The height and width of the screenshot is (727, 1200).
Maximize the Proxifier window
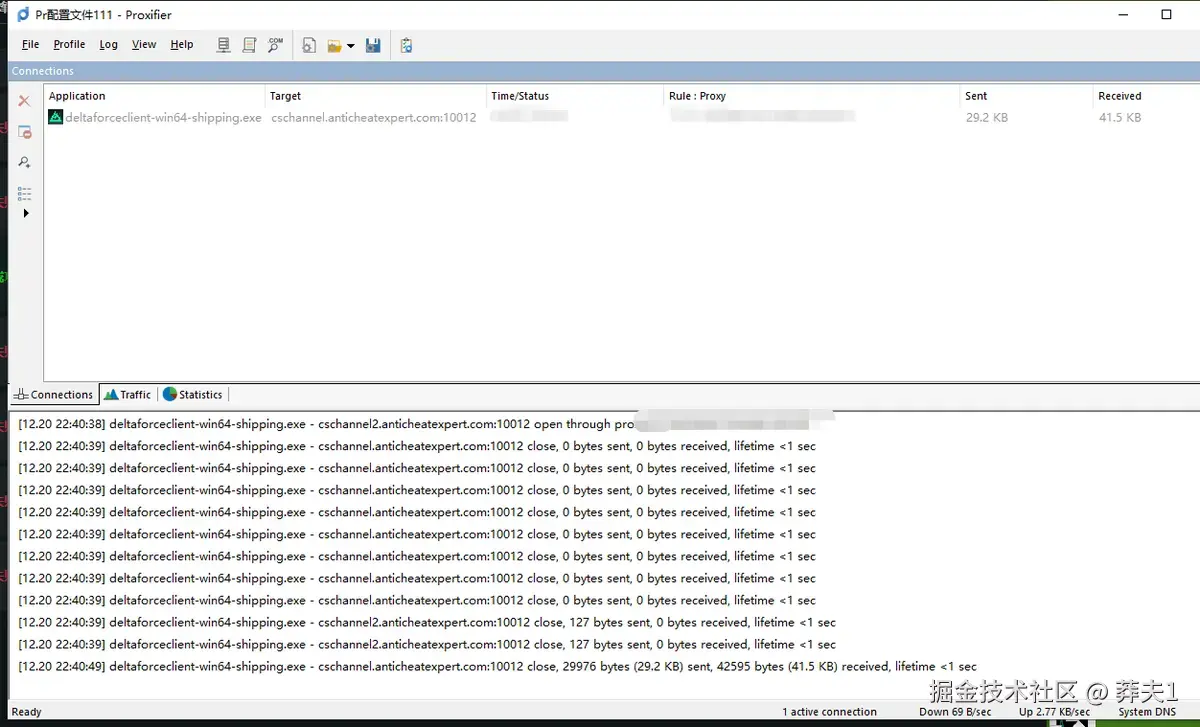(x=1166, y=15)
